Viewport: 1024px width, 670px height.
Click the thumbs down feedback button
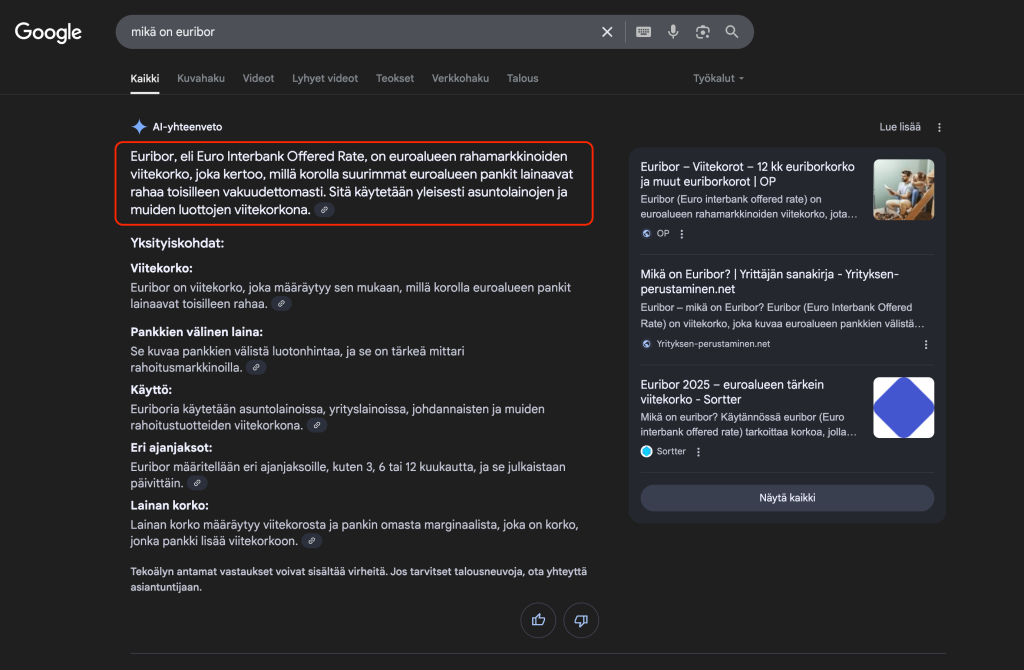pos(581,620)
